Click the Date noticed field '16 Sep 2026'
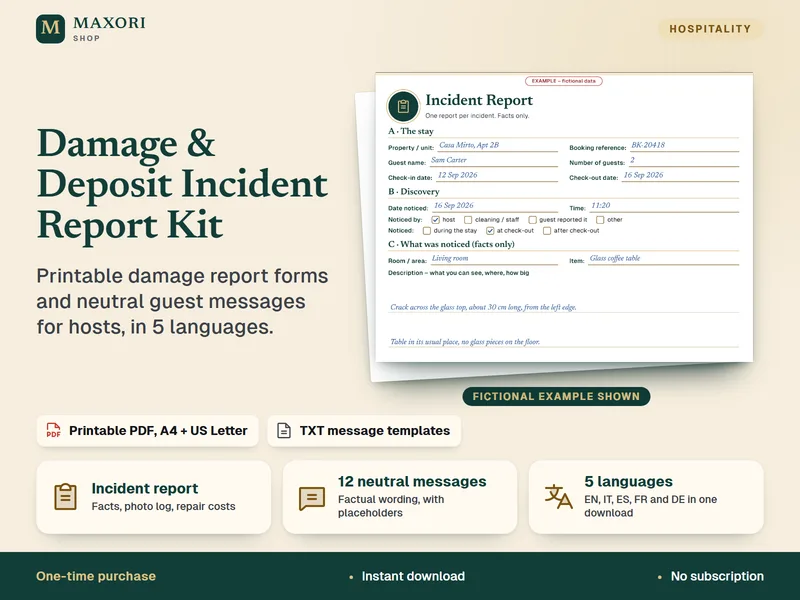The height and width of the screenshot is (600, 800). pos(495,206)
